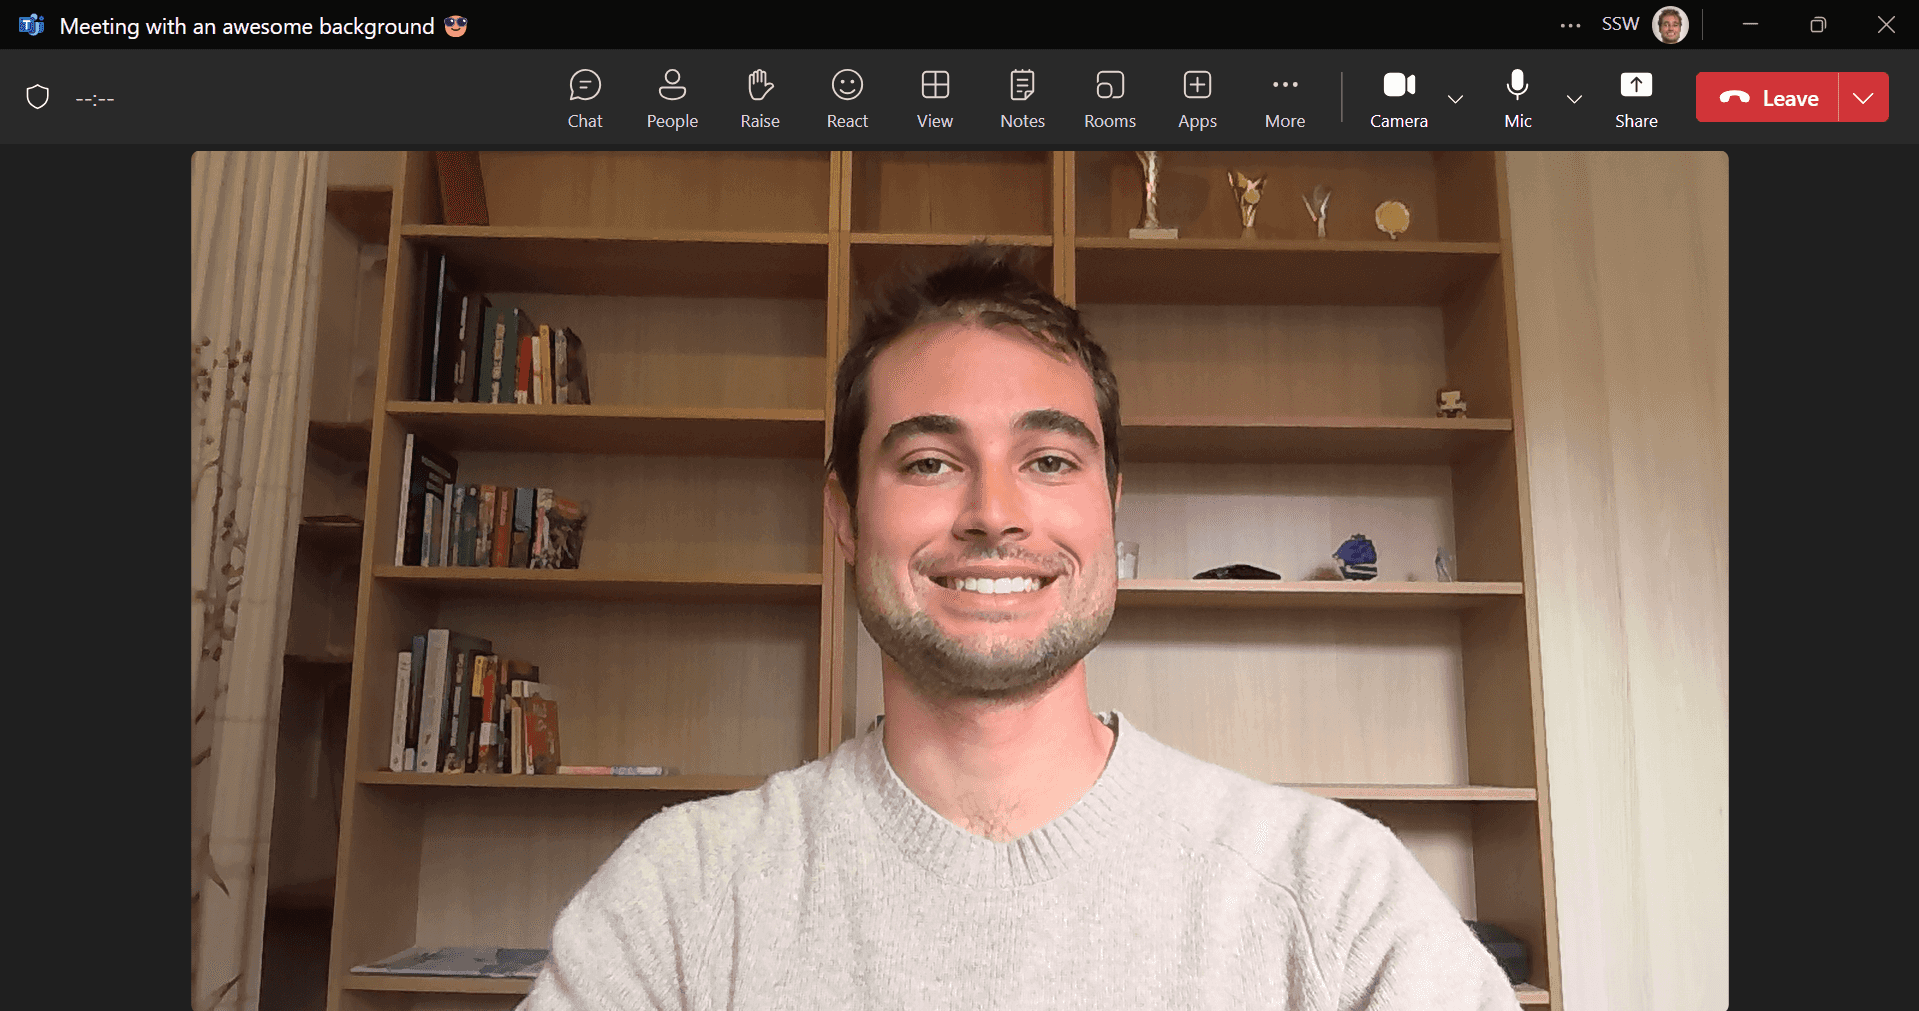Screen dimensions: 1919x1011
Task: Click the shield security icon
Action: tap(38, 98)
